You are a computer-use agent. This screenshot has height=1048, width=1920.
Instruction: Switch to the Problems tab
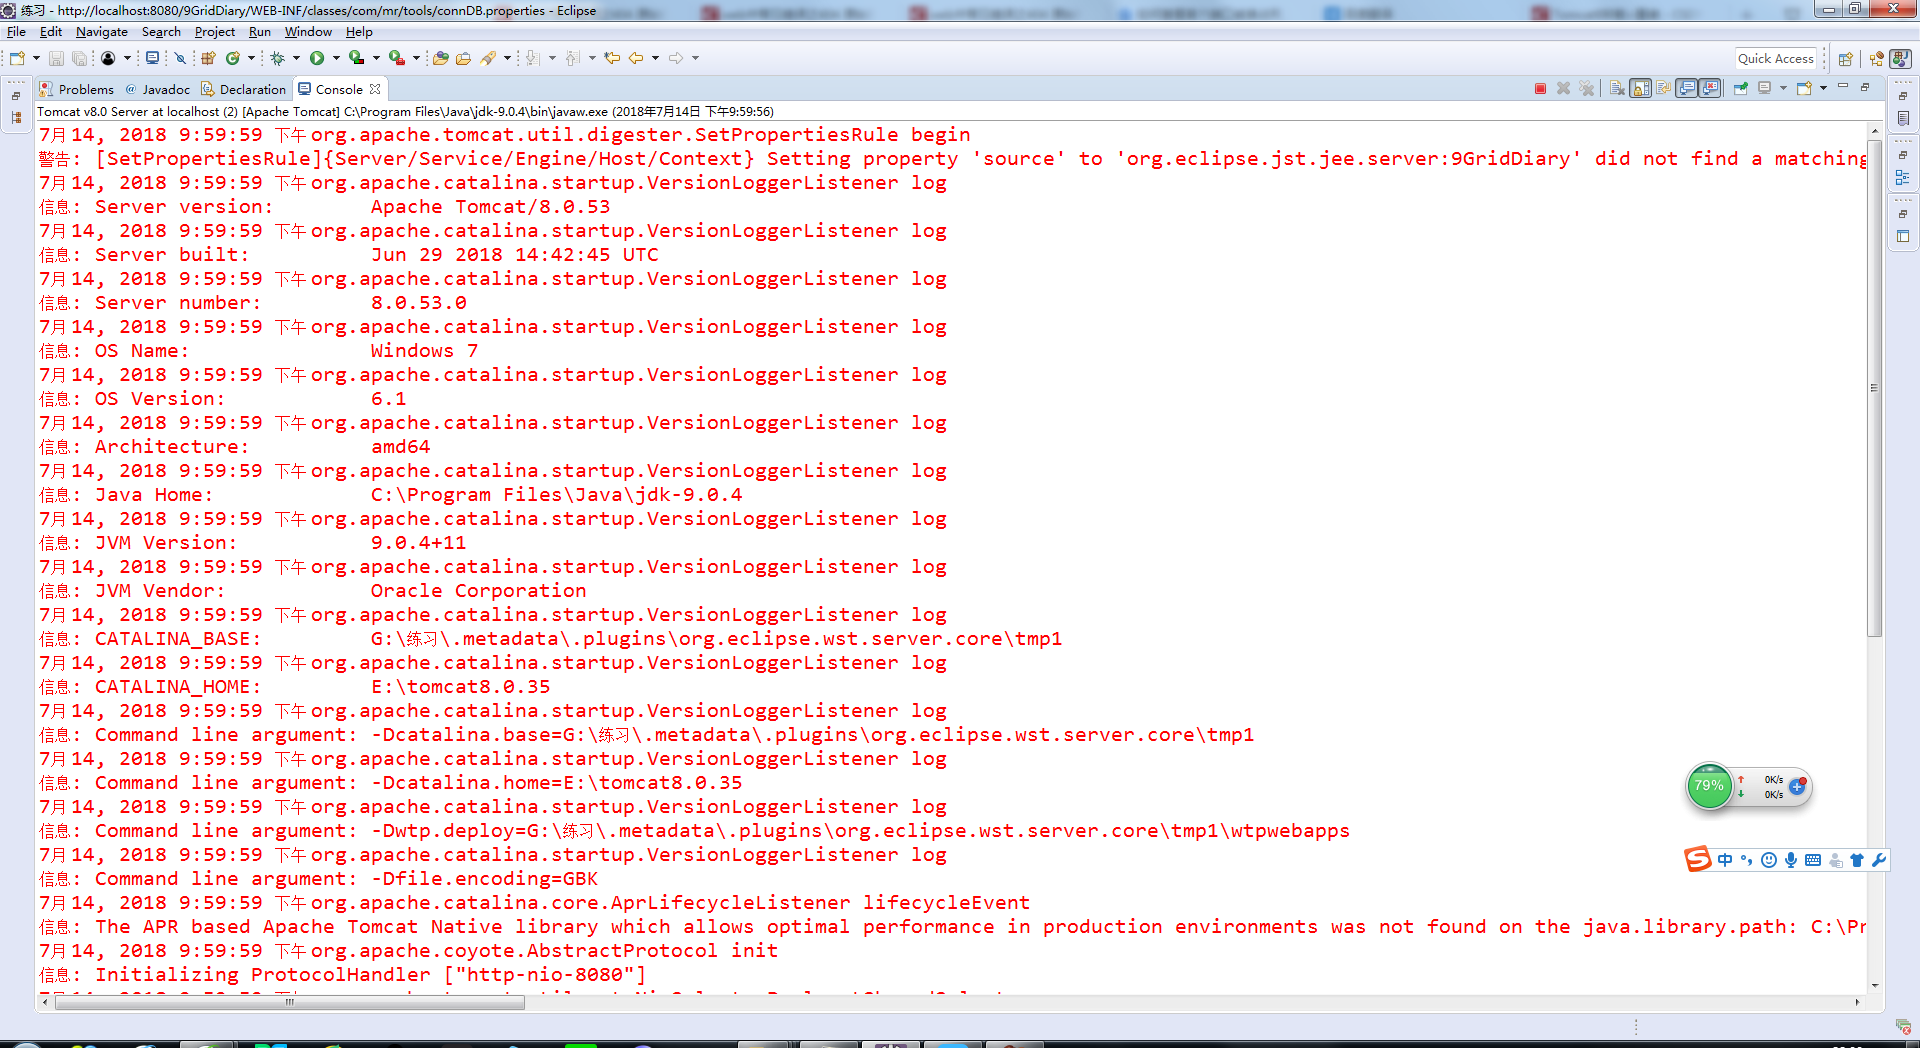coord(76,89)
